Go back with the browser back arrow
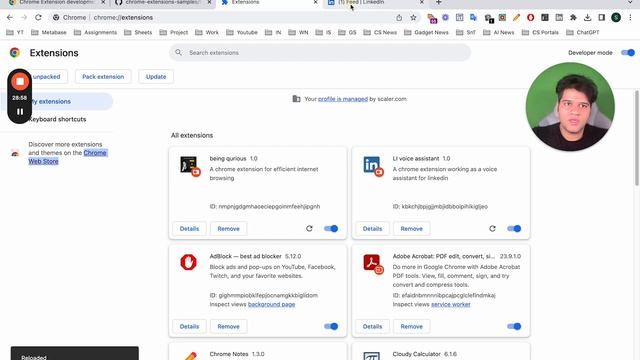The width and height of the screenshot is (640, 360). 10,18
